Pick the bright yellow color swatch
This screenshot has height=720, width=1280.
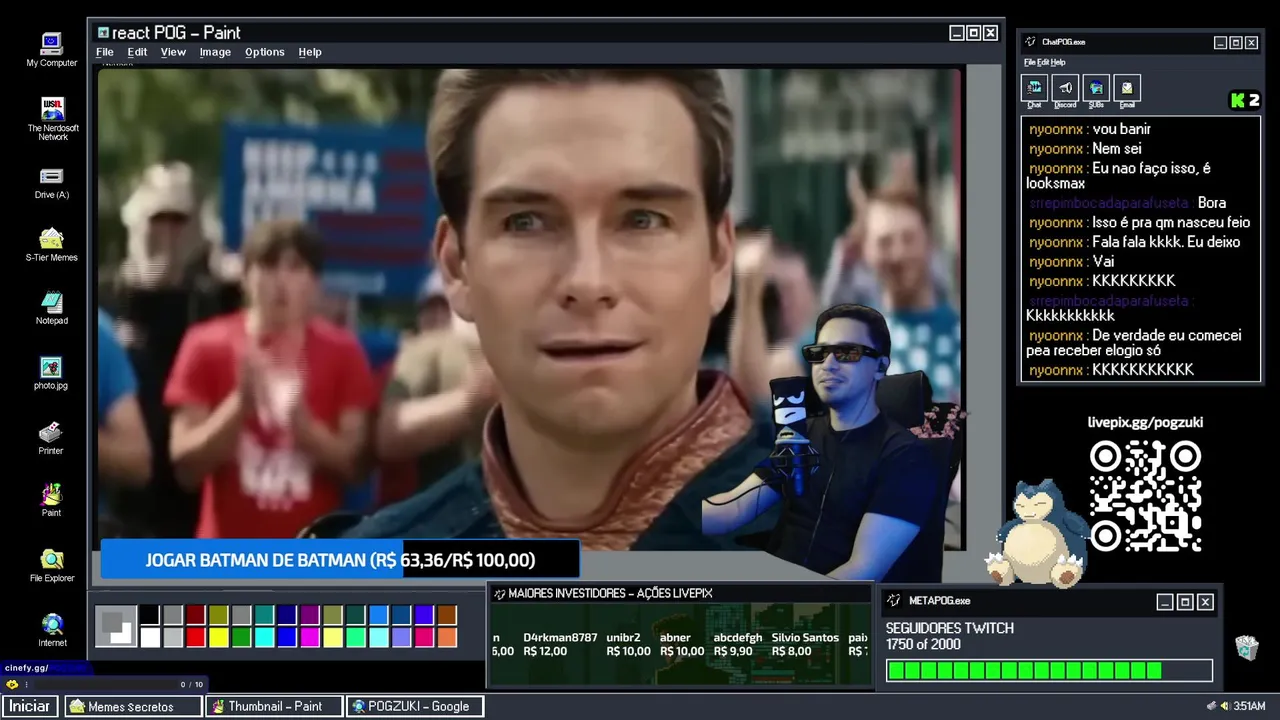218,637
